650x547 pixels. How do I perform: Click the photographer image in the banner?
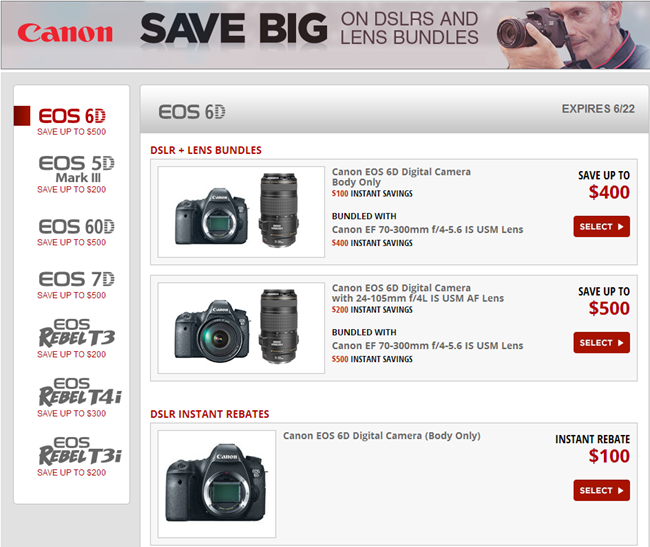click(x=572, y=35)
